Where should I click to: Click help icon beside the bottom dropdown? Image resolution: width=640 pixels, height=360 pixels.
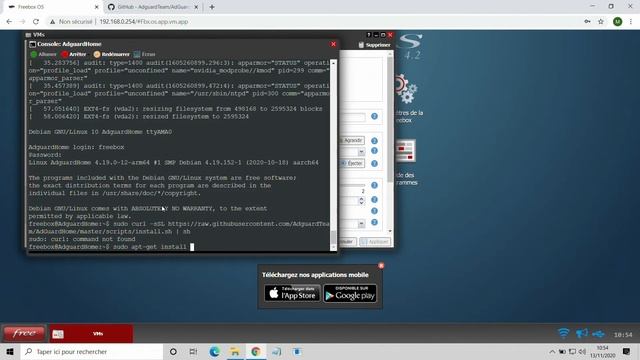pos(374,222)
